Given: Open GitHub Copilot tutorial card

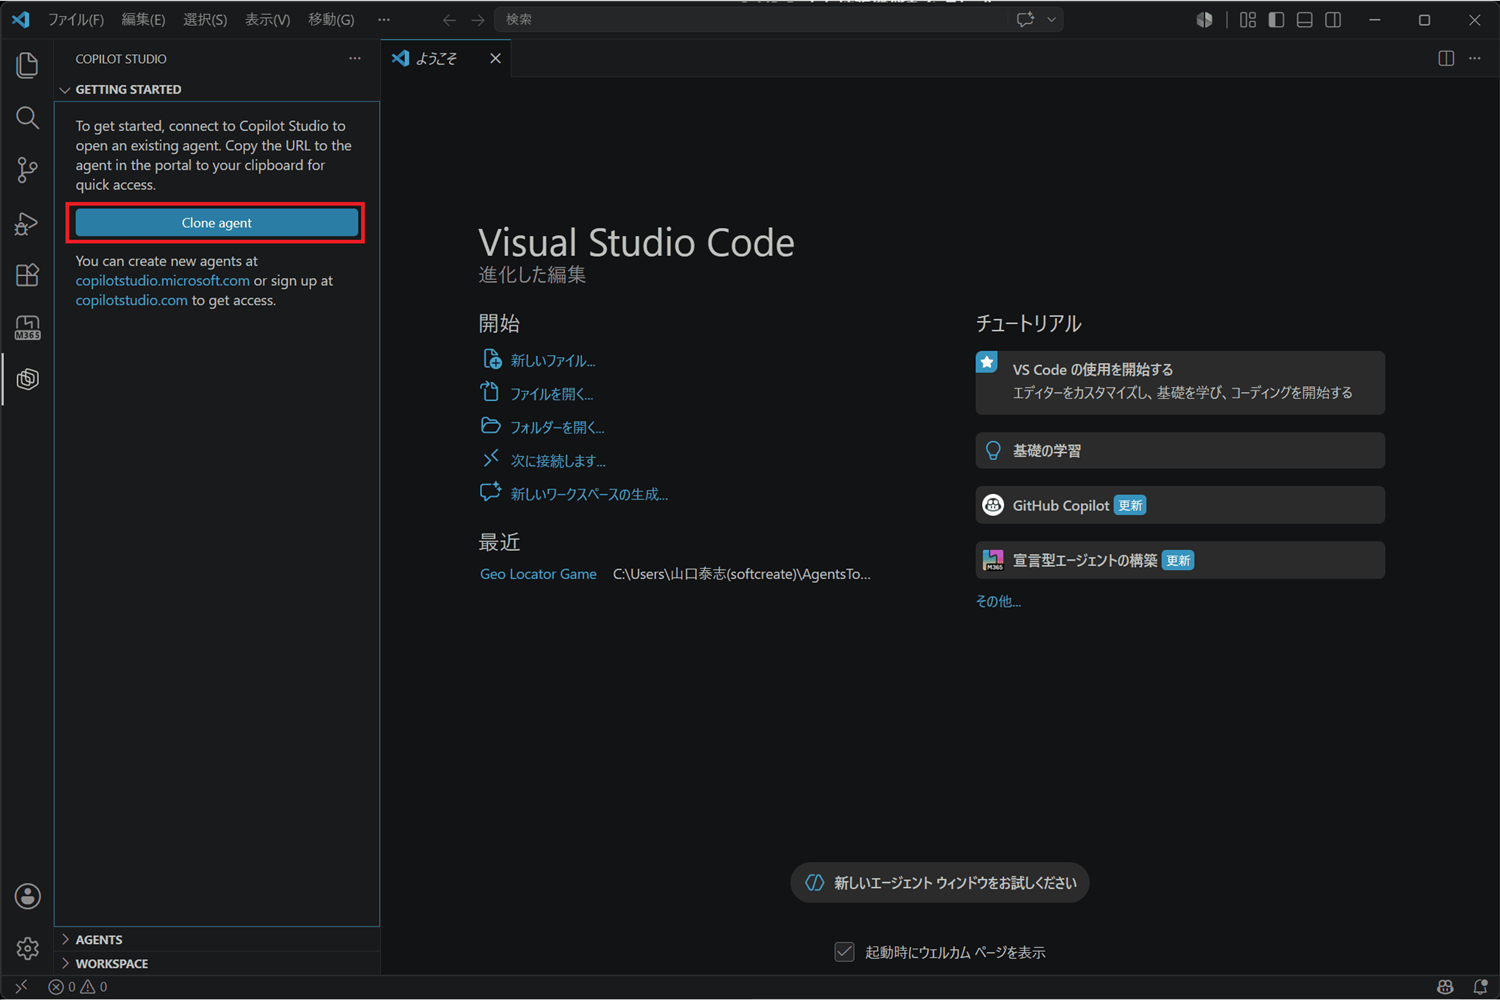Looking at the screenshot, I should point(1180,505).
